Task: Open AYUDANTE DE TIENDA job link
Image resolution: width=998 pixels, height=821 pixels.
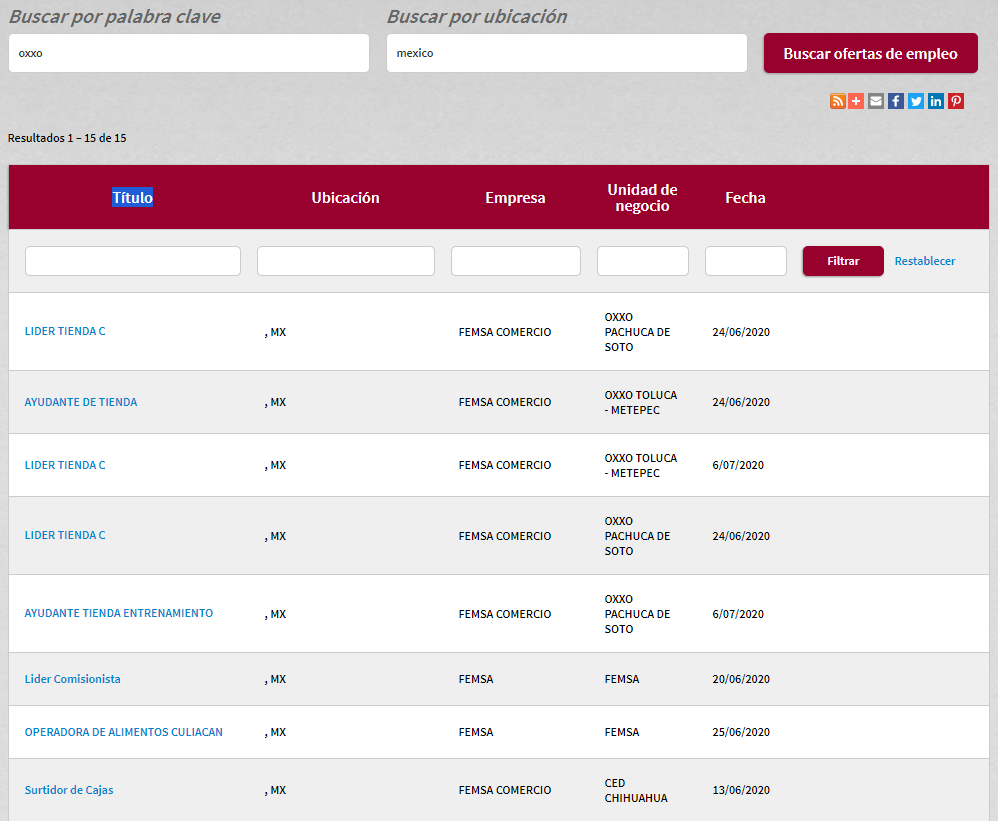Action: click(81, 402)
